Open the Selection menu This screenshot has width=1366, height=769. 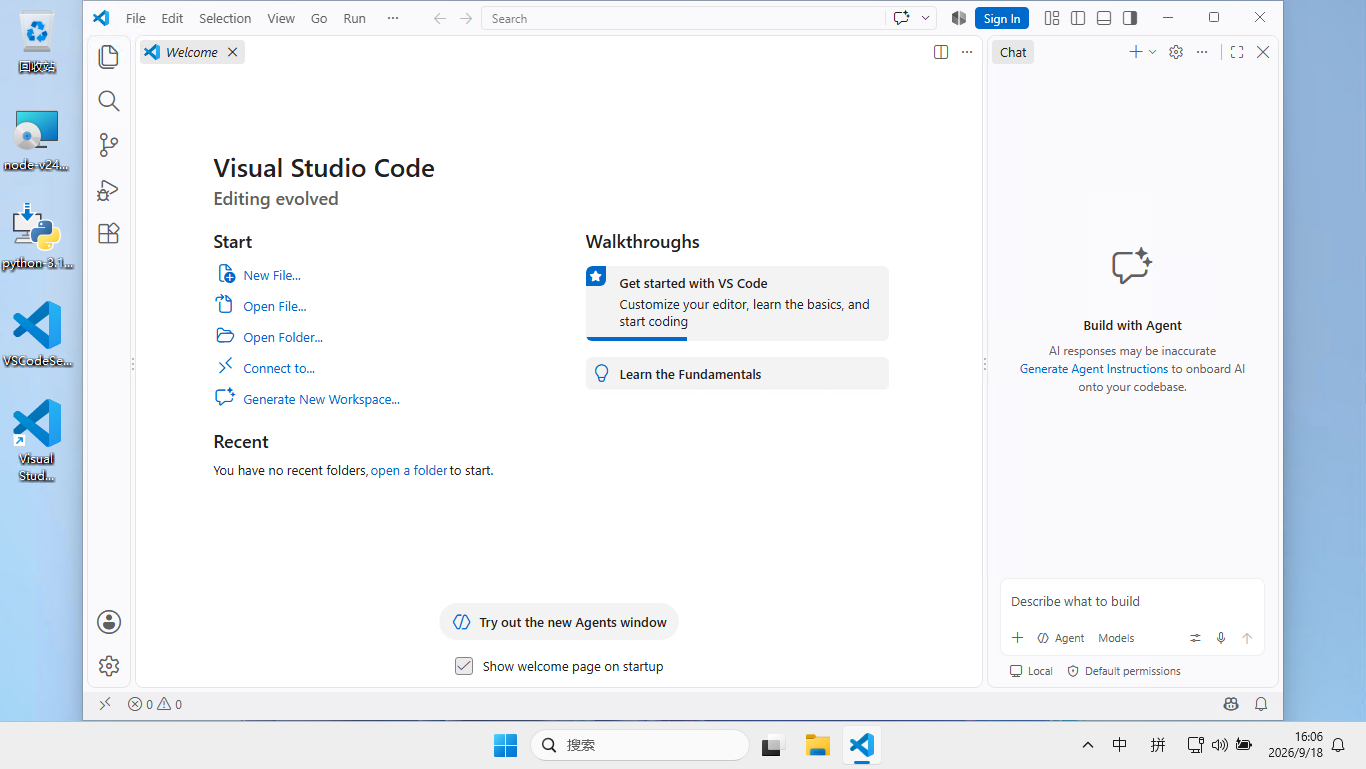225,18
